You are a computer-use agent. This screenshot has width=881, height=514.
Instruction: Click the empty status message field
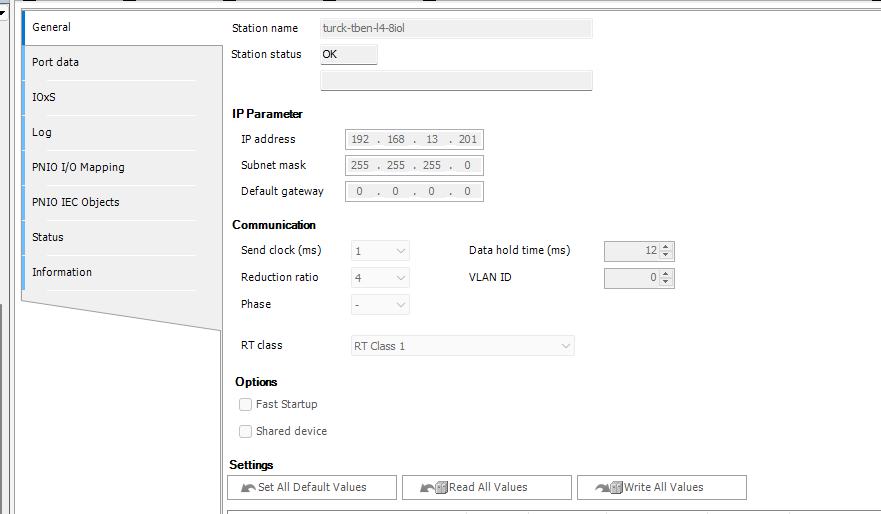(x=456, y=80)
